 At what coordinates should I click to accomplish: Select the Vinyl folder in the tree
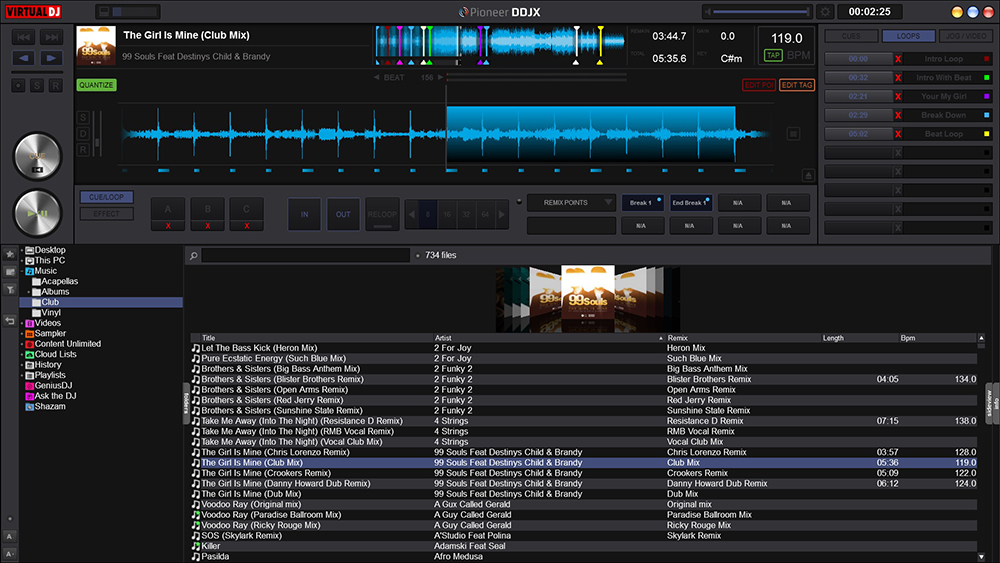click(50, 312)
